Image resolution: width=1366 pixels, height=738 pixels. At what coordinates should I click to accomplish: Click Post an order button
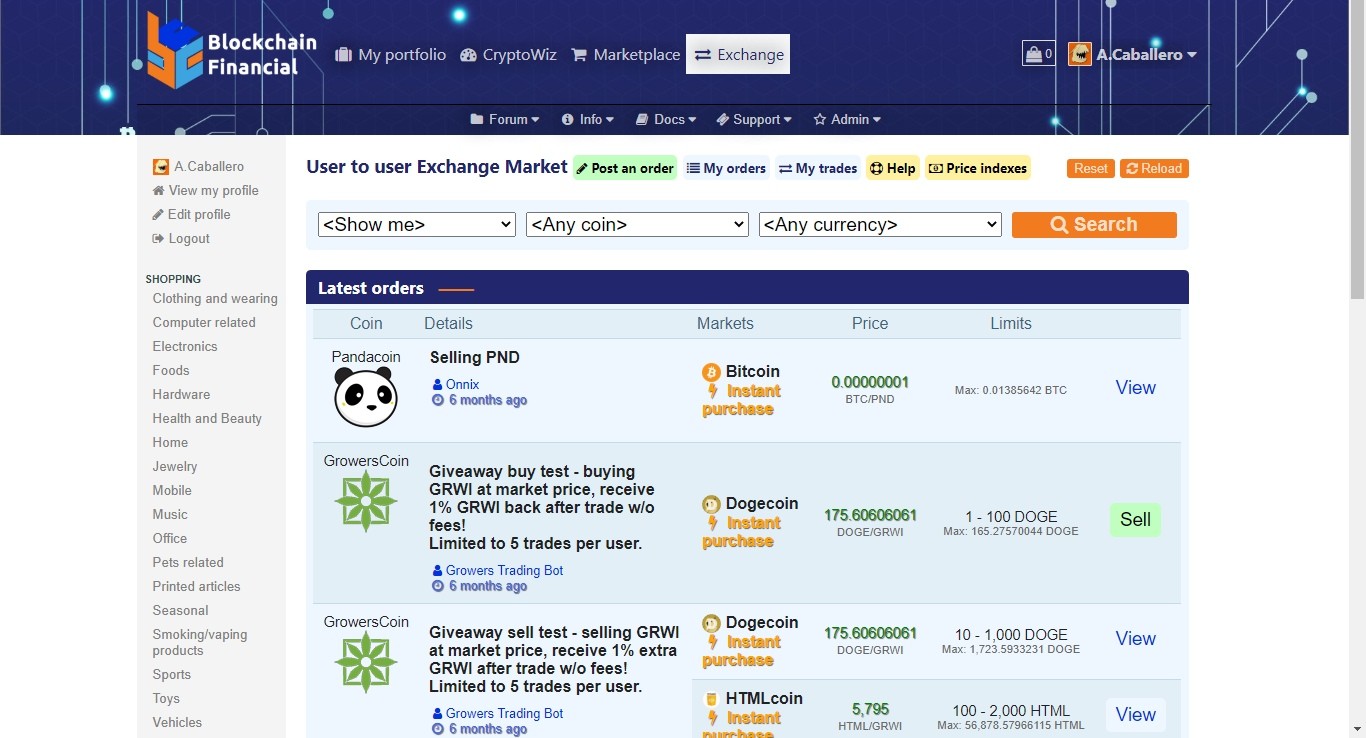(x=625, y=168)
